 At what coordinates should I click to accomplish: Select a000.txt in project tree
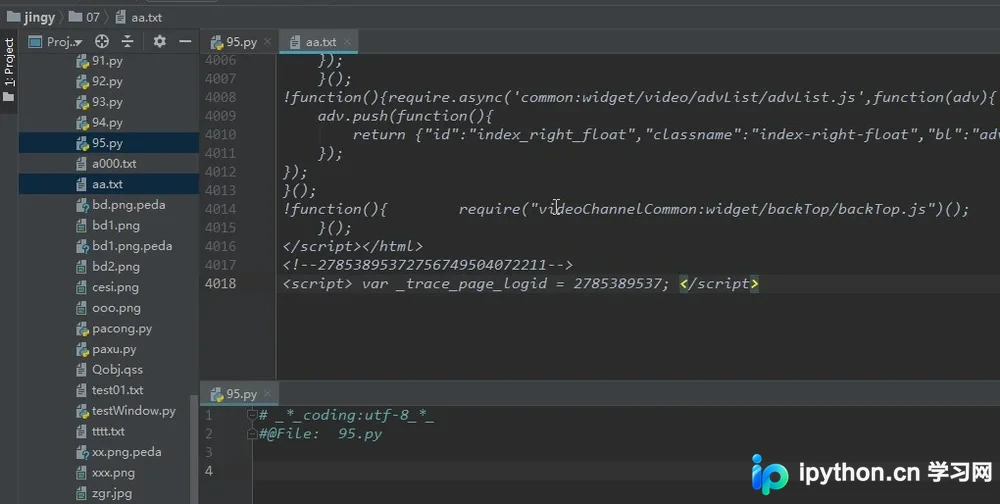coord(114,164)
